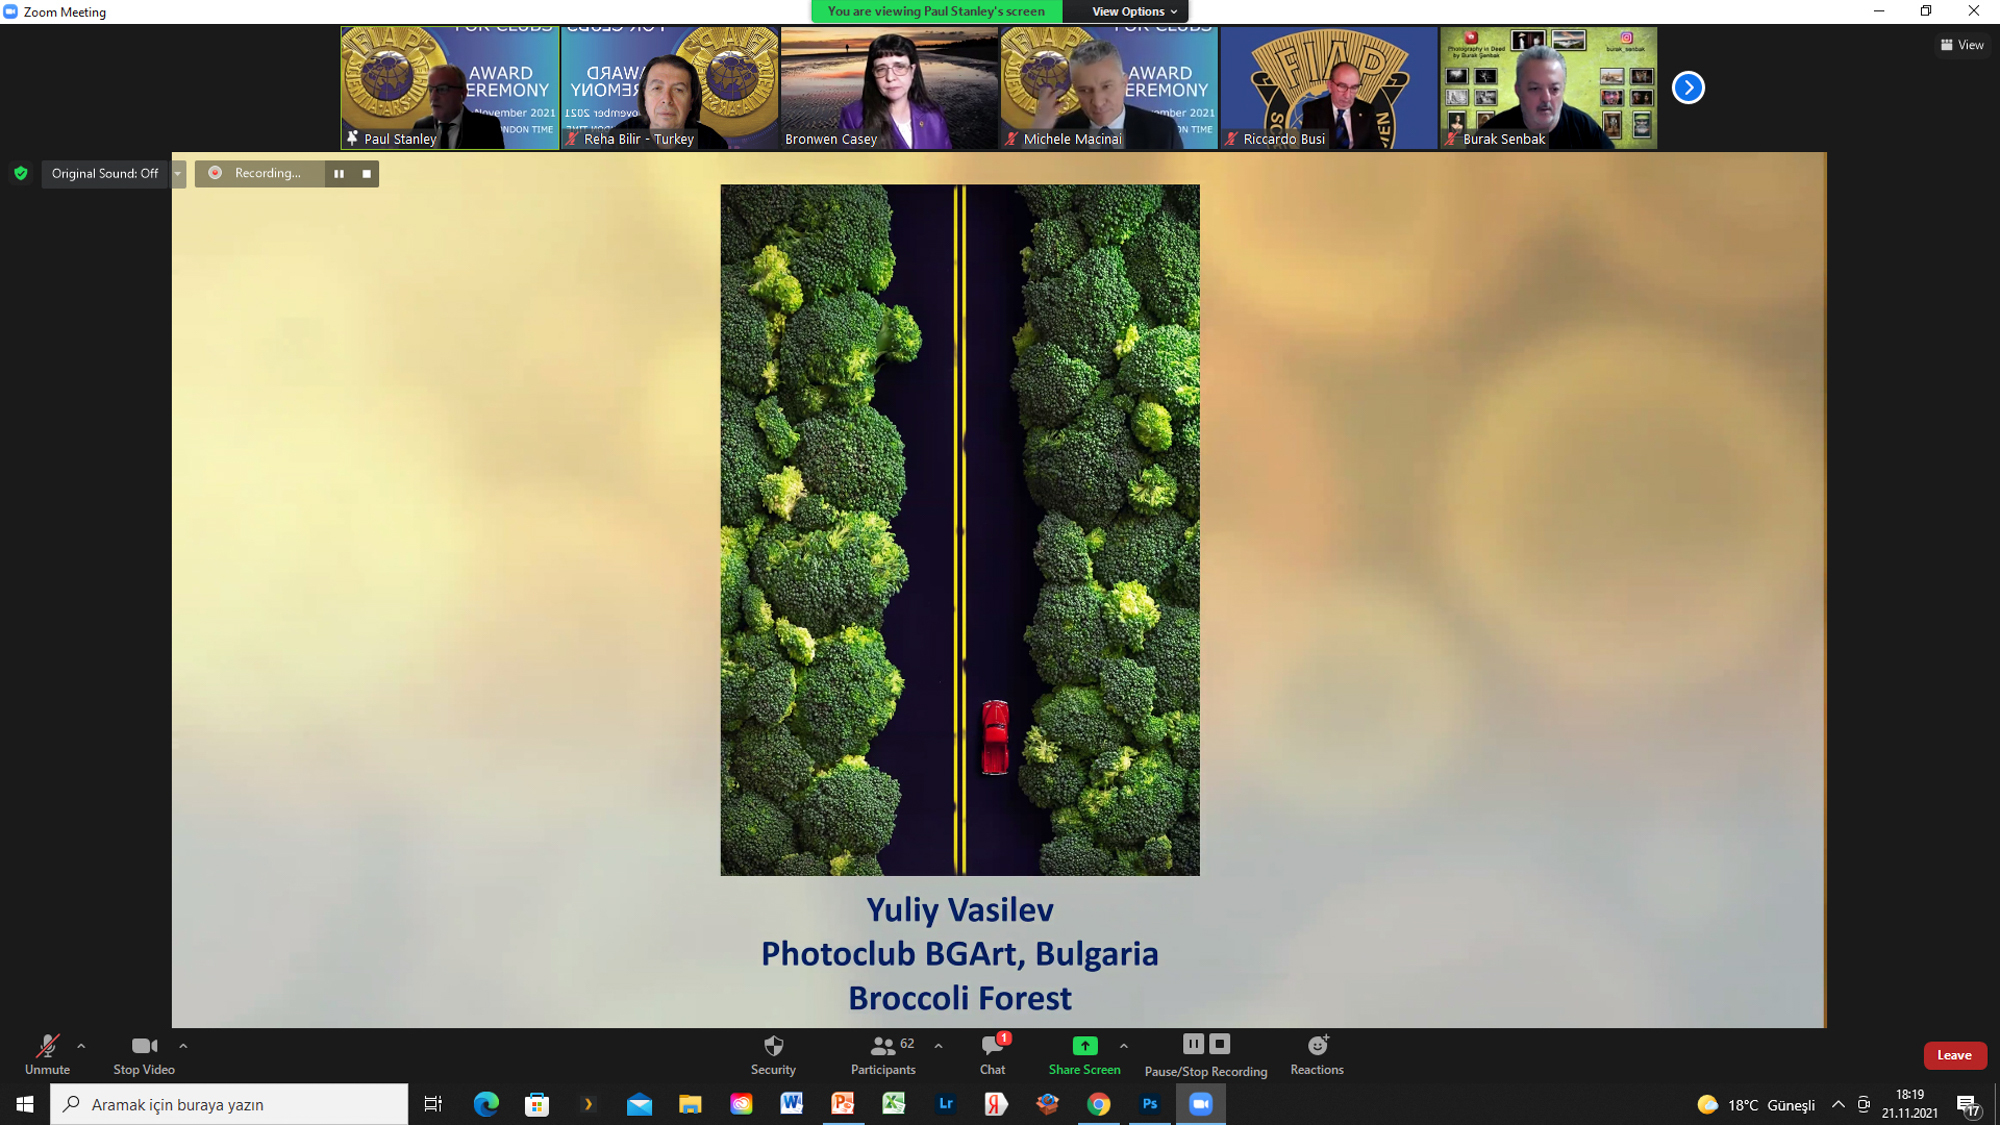Open Word from taskbar
This screenshot has height=1125, width=2000.
click(x=792, y=1104)
